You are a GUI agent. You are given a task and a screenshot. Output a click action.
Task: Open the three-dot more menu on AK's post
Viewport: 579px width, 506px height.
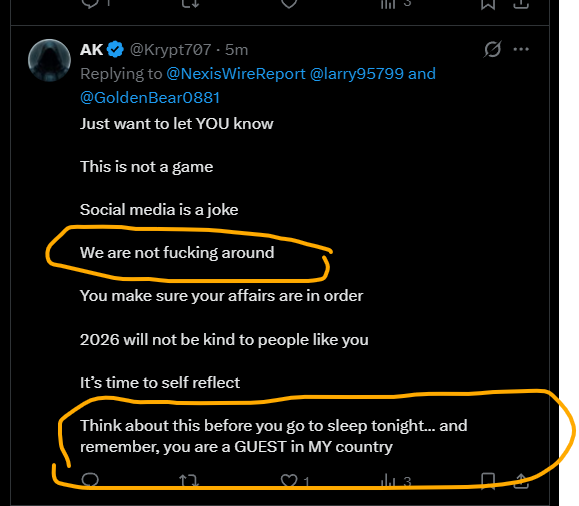click(521, 49)
